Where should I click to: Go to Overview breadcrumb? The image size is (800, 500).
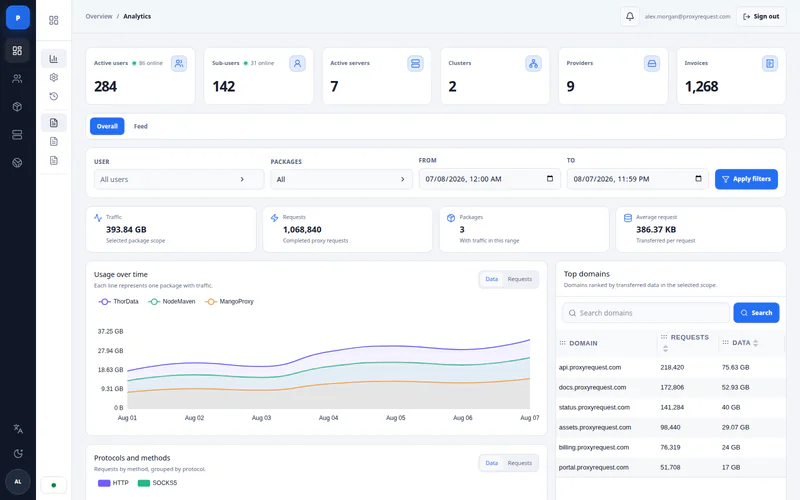pos(98,16)
